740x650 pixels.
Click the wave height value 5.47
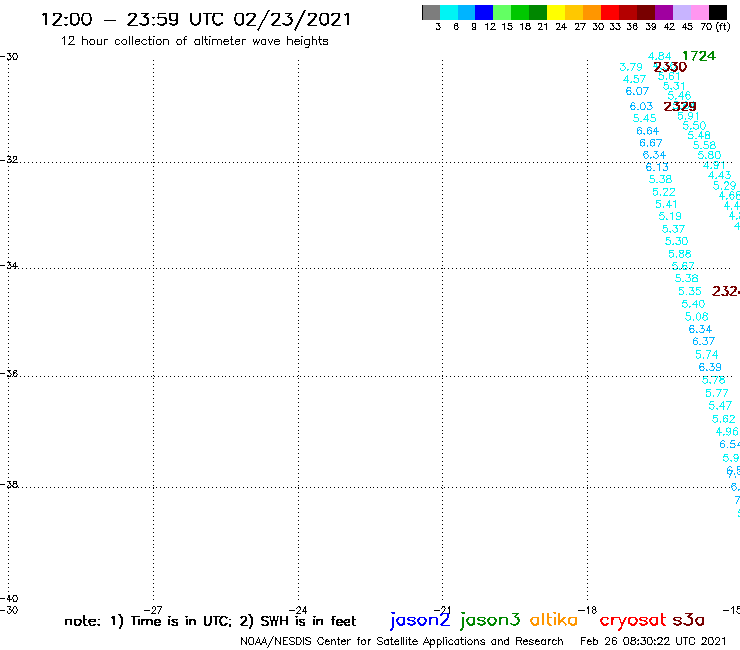point(720,405)
